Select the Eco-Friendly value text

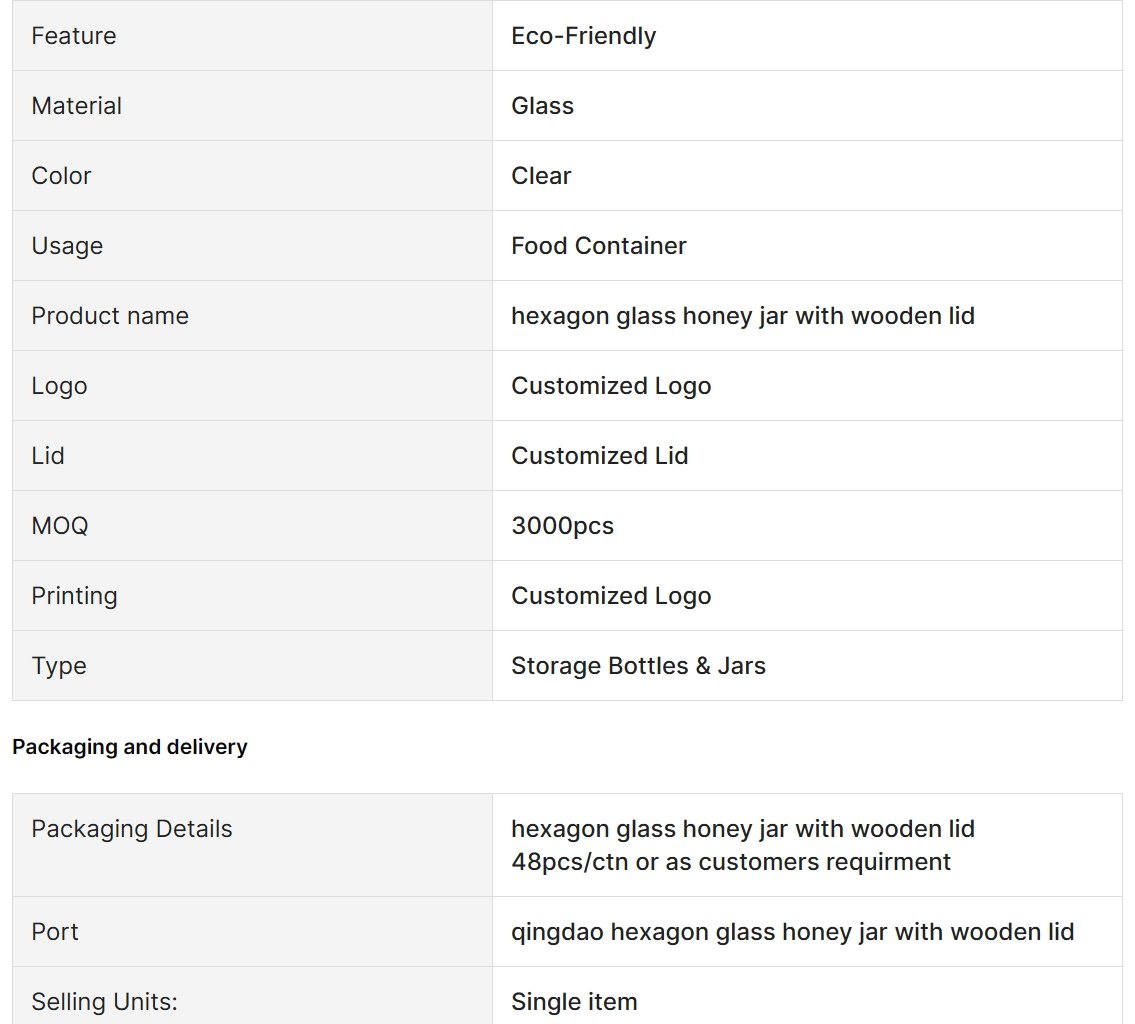(x=583, y=35)
